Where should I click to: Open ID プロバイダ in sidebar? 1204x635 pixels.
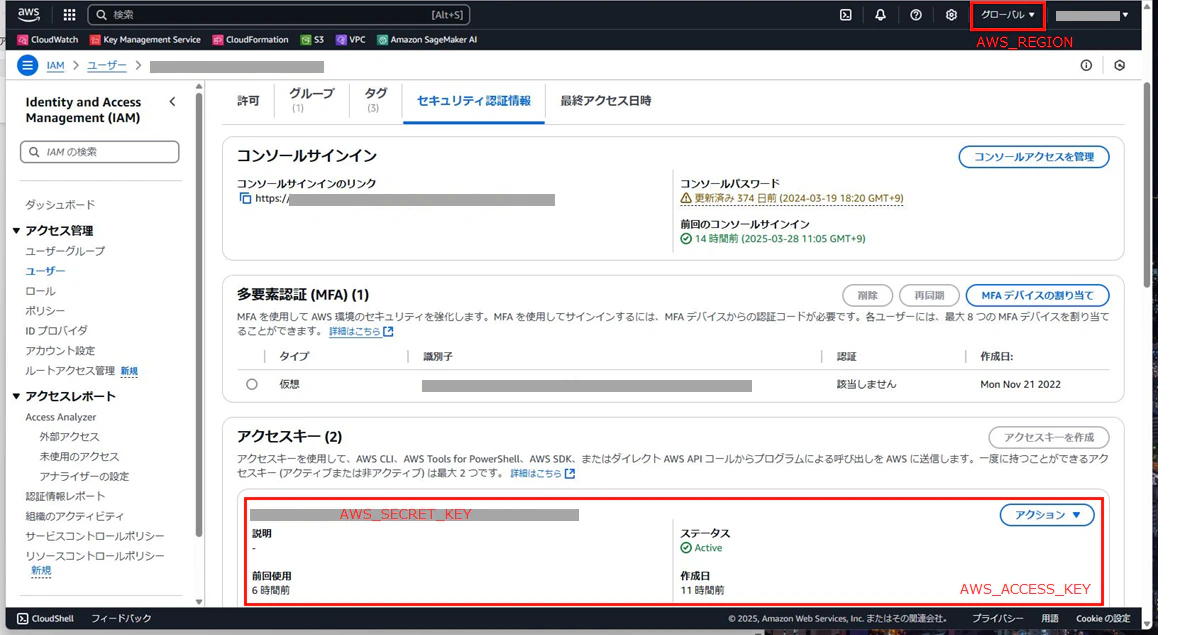(56, 330)
